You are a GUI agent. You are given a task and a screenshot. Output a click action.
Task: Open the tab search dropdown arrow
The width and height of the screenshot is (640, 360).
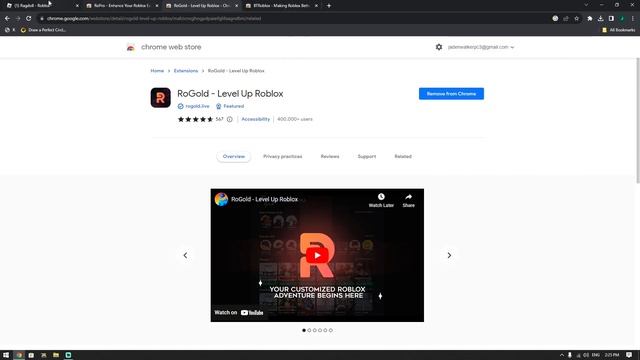click(586, 5)
